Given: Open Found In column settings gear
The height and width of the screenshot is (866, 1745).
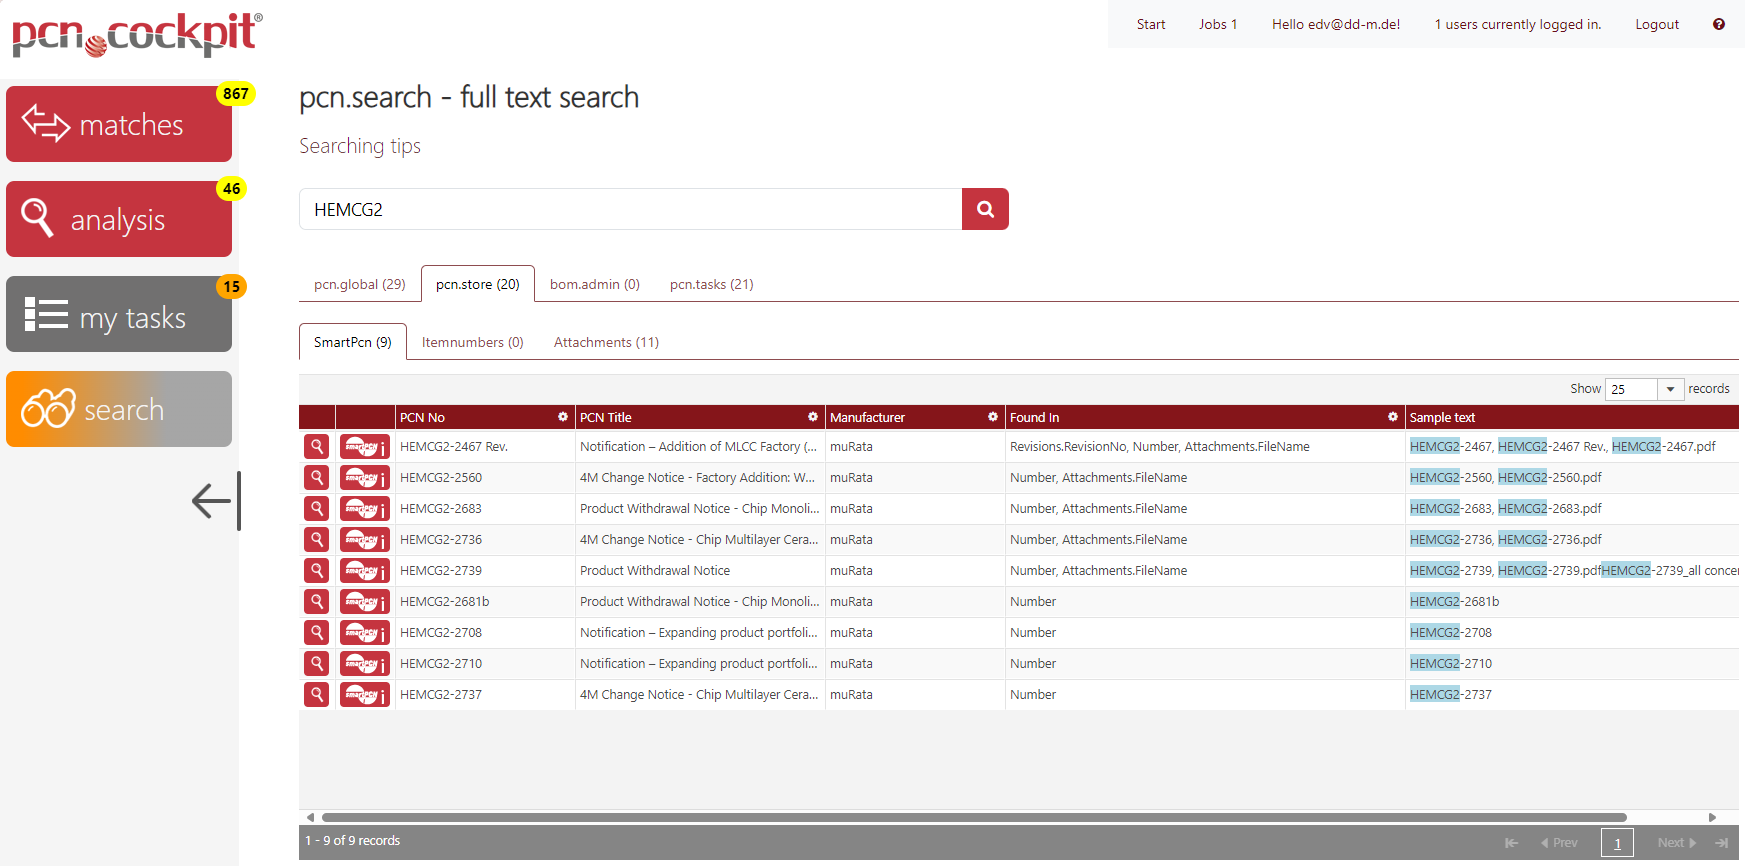Looking at the screenshot, I should click(1393, 417).
